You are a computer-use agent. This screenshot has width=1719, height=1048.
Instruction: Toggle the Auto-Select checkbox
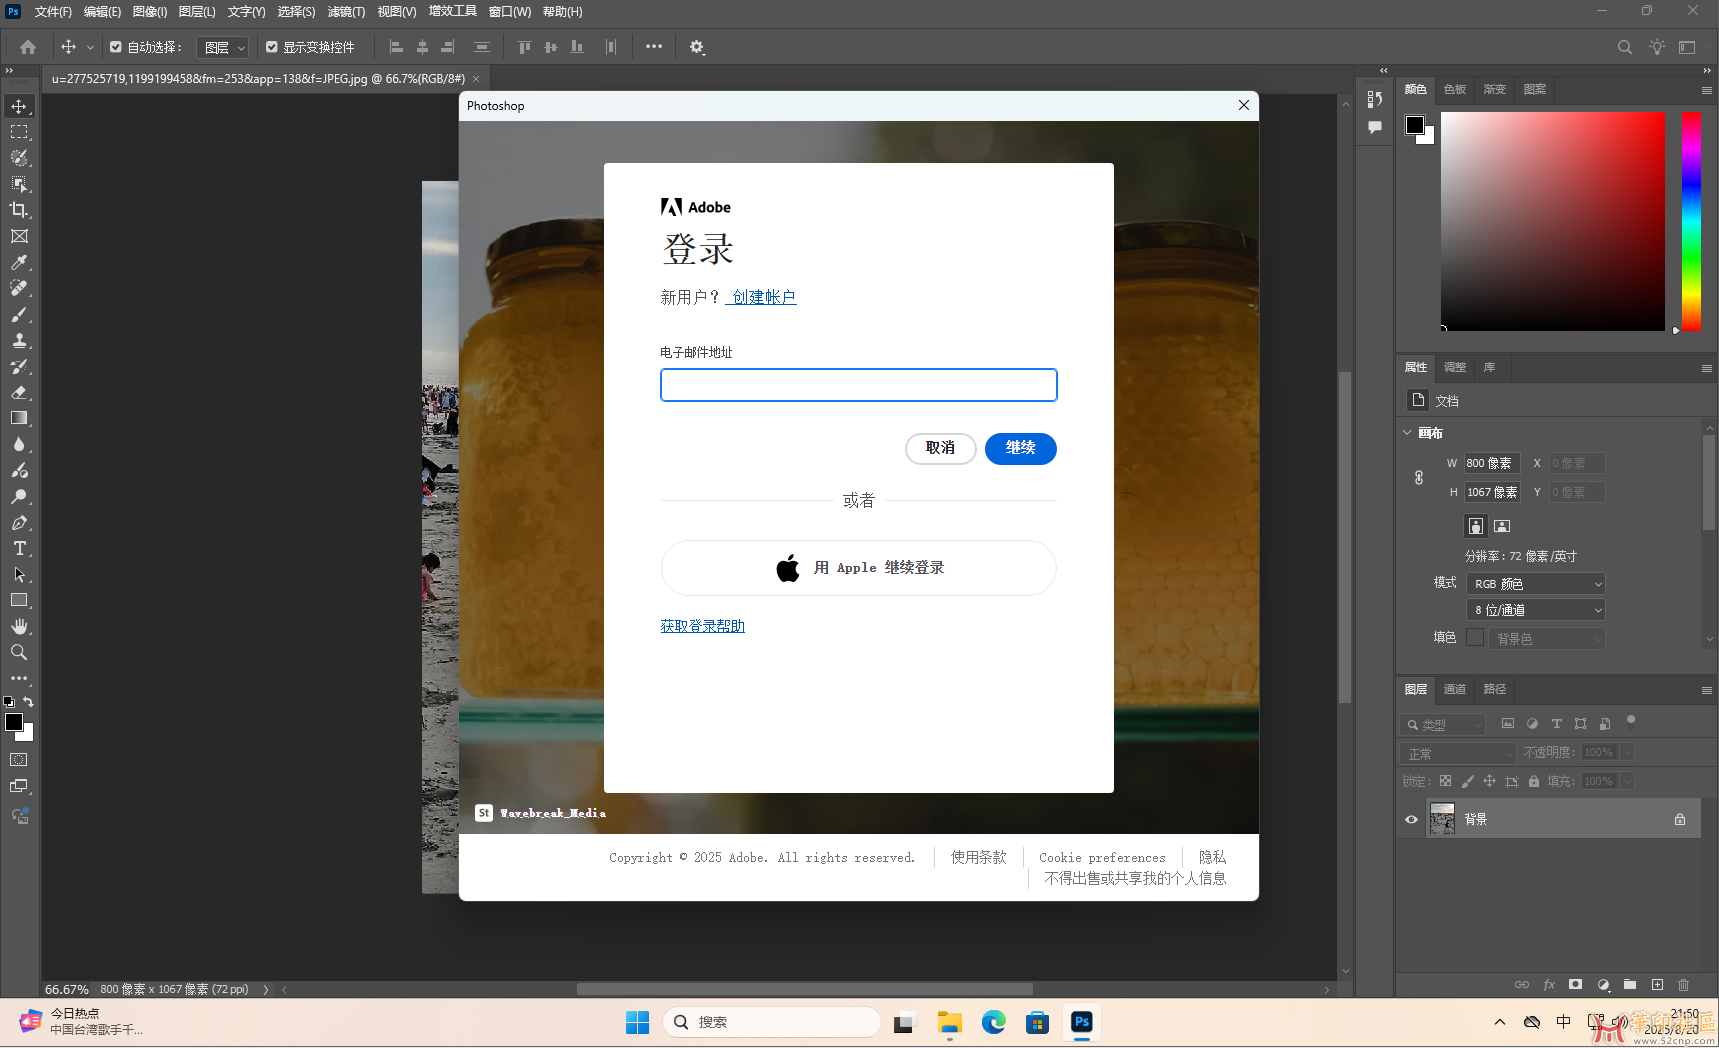[116, 47]
